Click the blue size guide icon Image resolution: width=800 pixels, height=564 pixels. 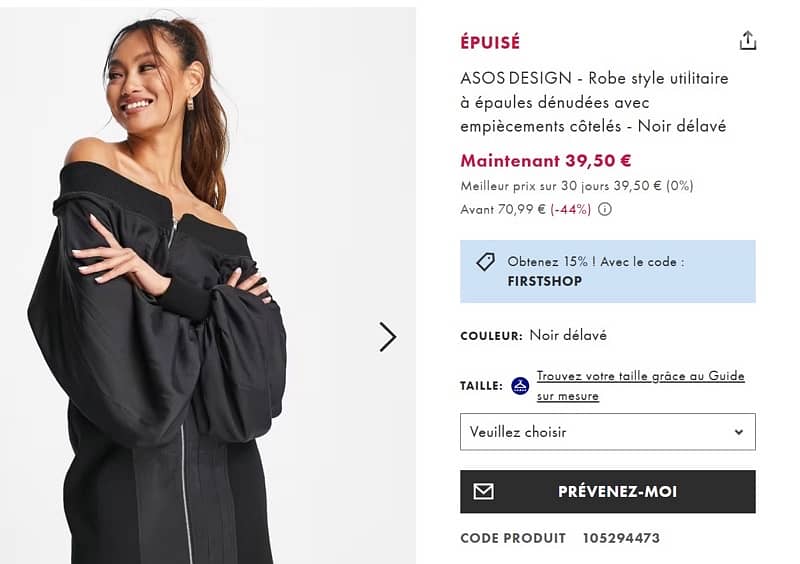(520, 386)
